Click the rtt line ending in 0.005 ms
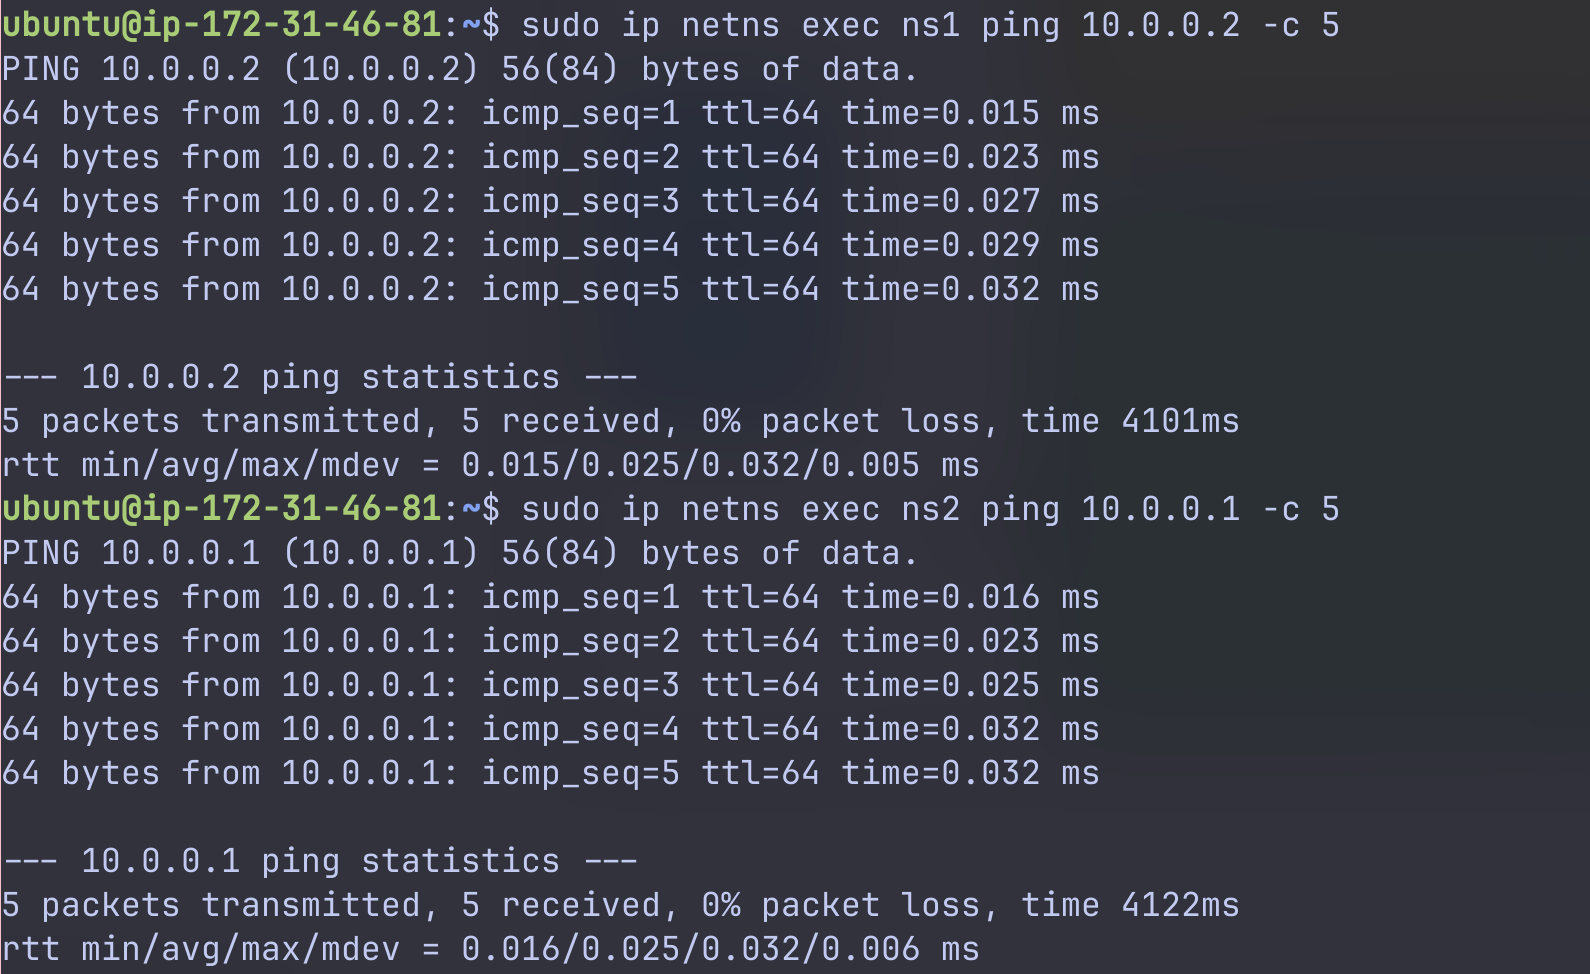The width and height of the screenshot is (1590, 974). pyautogui.click(x=490, y=465)
